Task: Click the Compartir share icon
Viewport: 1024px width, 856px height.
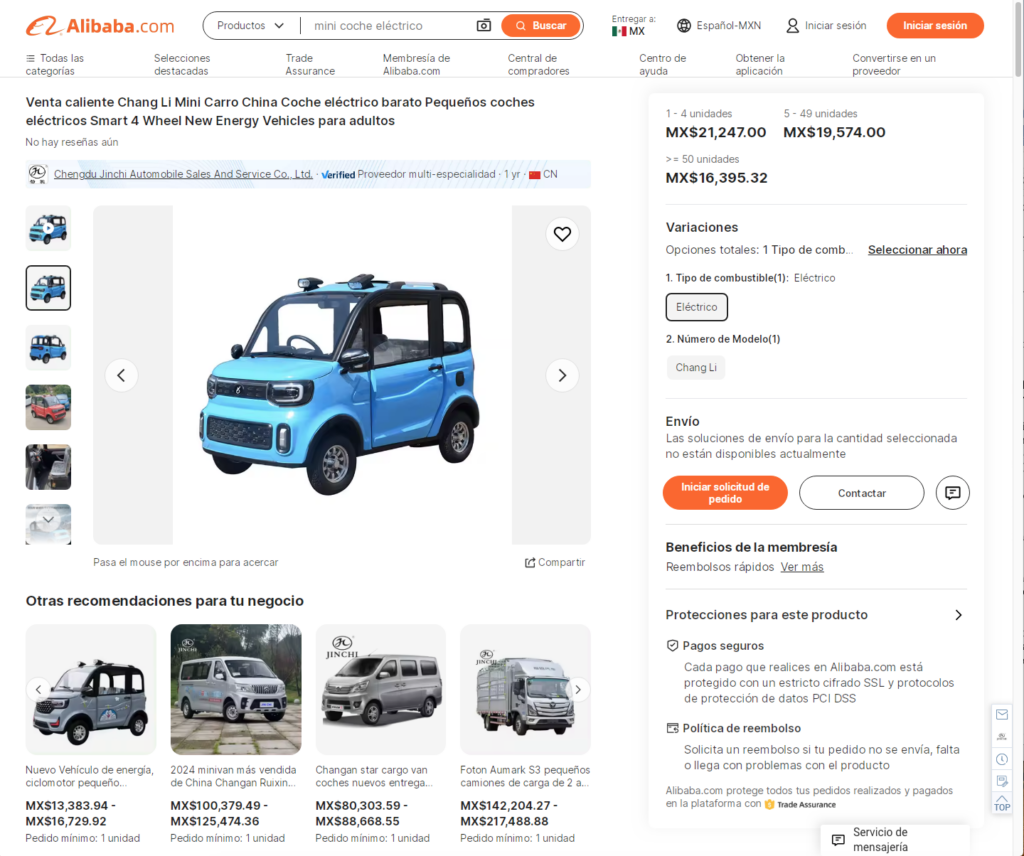Action: pyautogui.click(x=530, y=562)
